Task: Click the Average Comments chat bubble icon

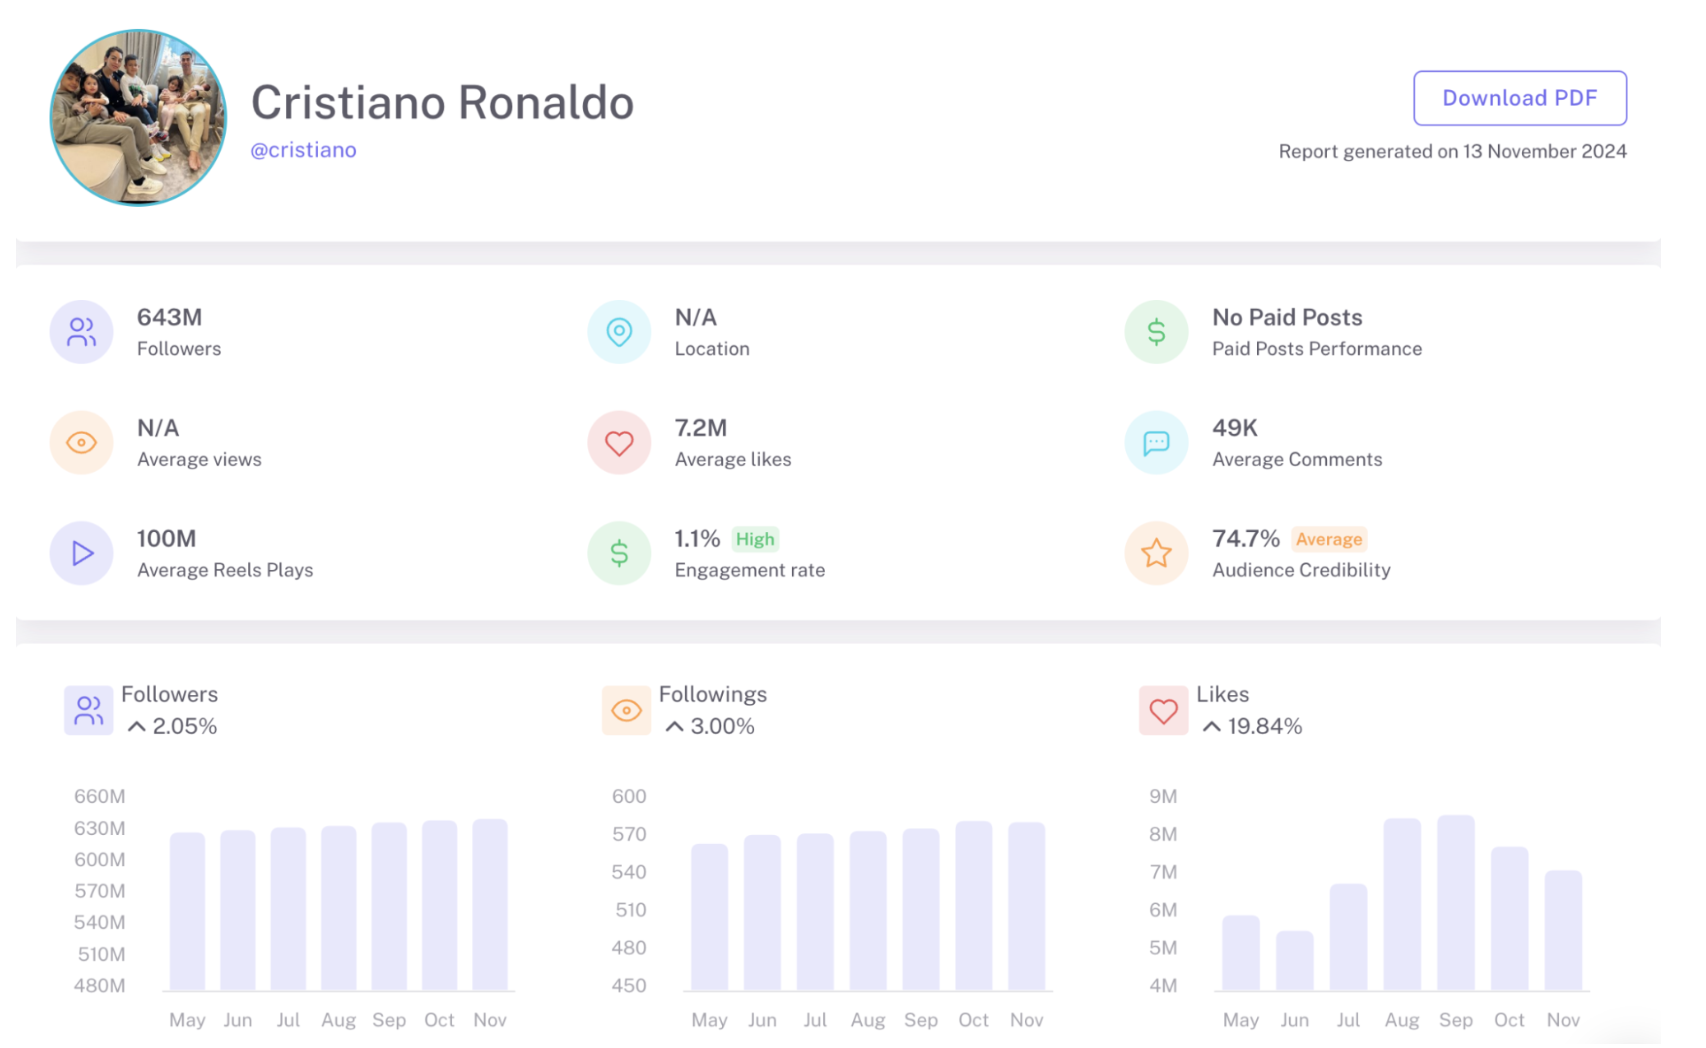Action: (1156, 442)
